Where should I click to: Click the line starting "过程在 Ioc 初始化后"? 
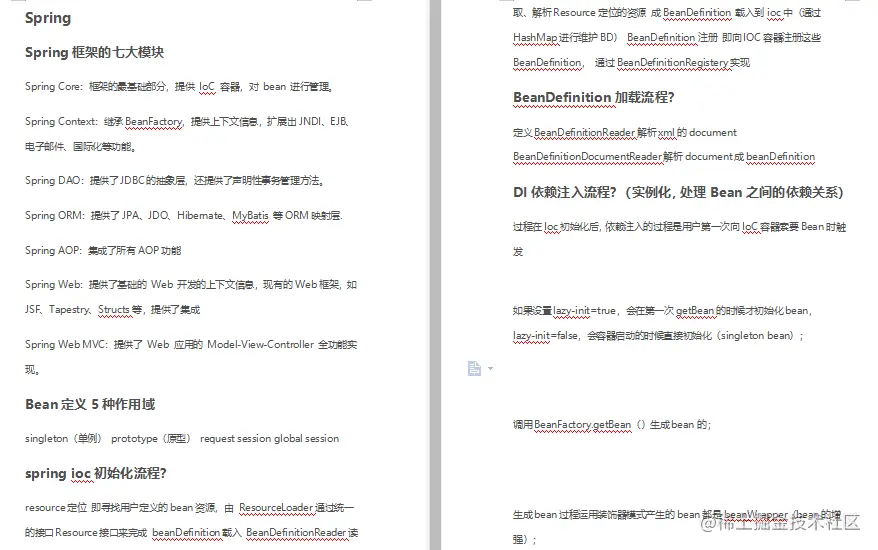click(679, 227)
